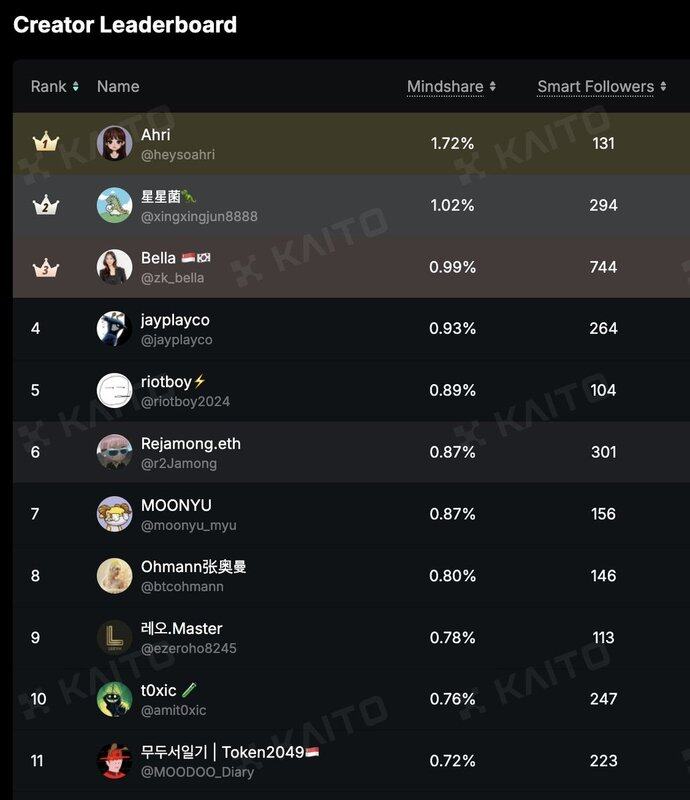
Task: Sort by Smart Followers arrows
Action: tap(663, 87)
